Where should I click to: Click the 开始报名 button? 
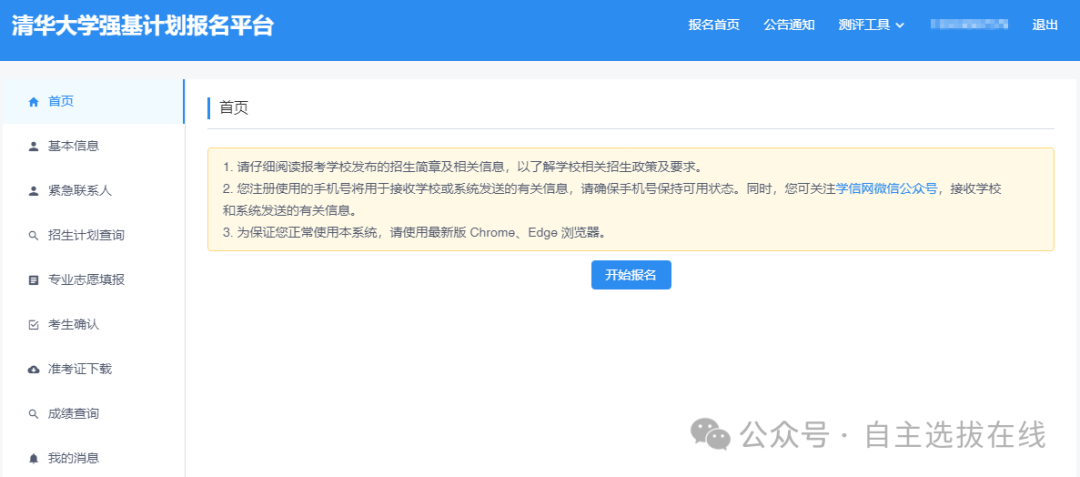point(631,275)
